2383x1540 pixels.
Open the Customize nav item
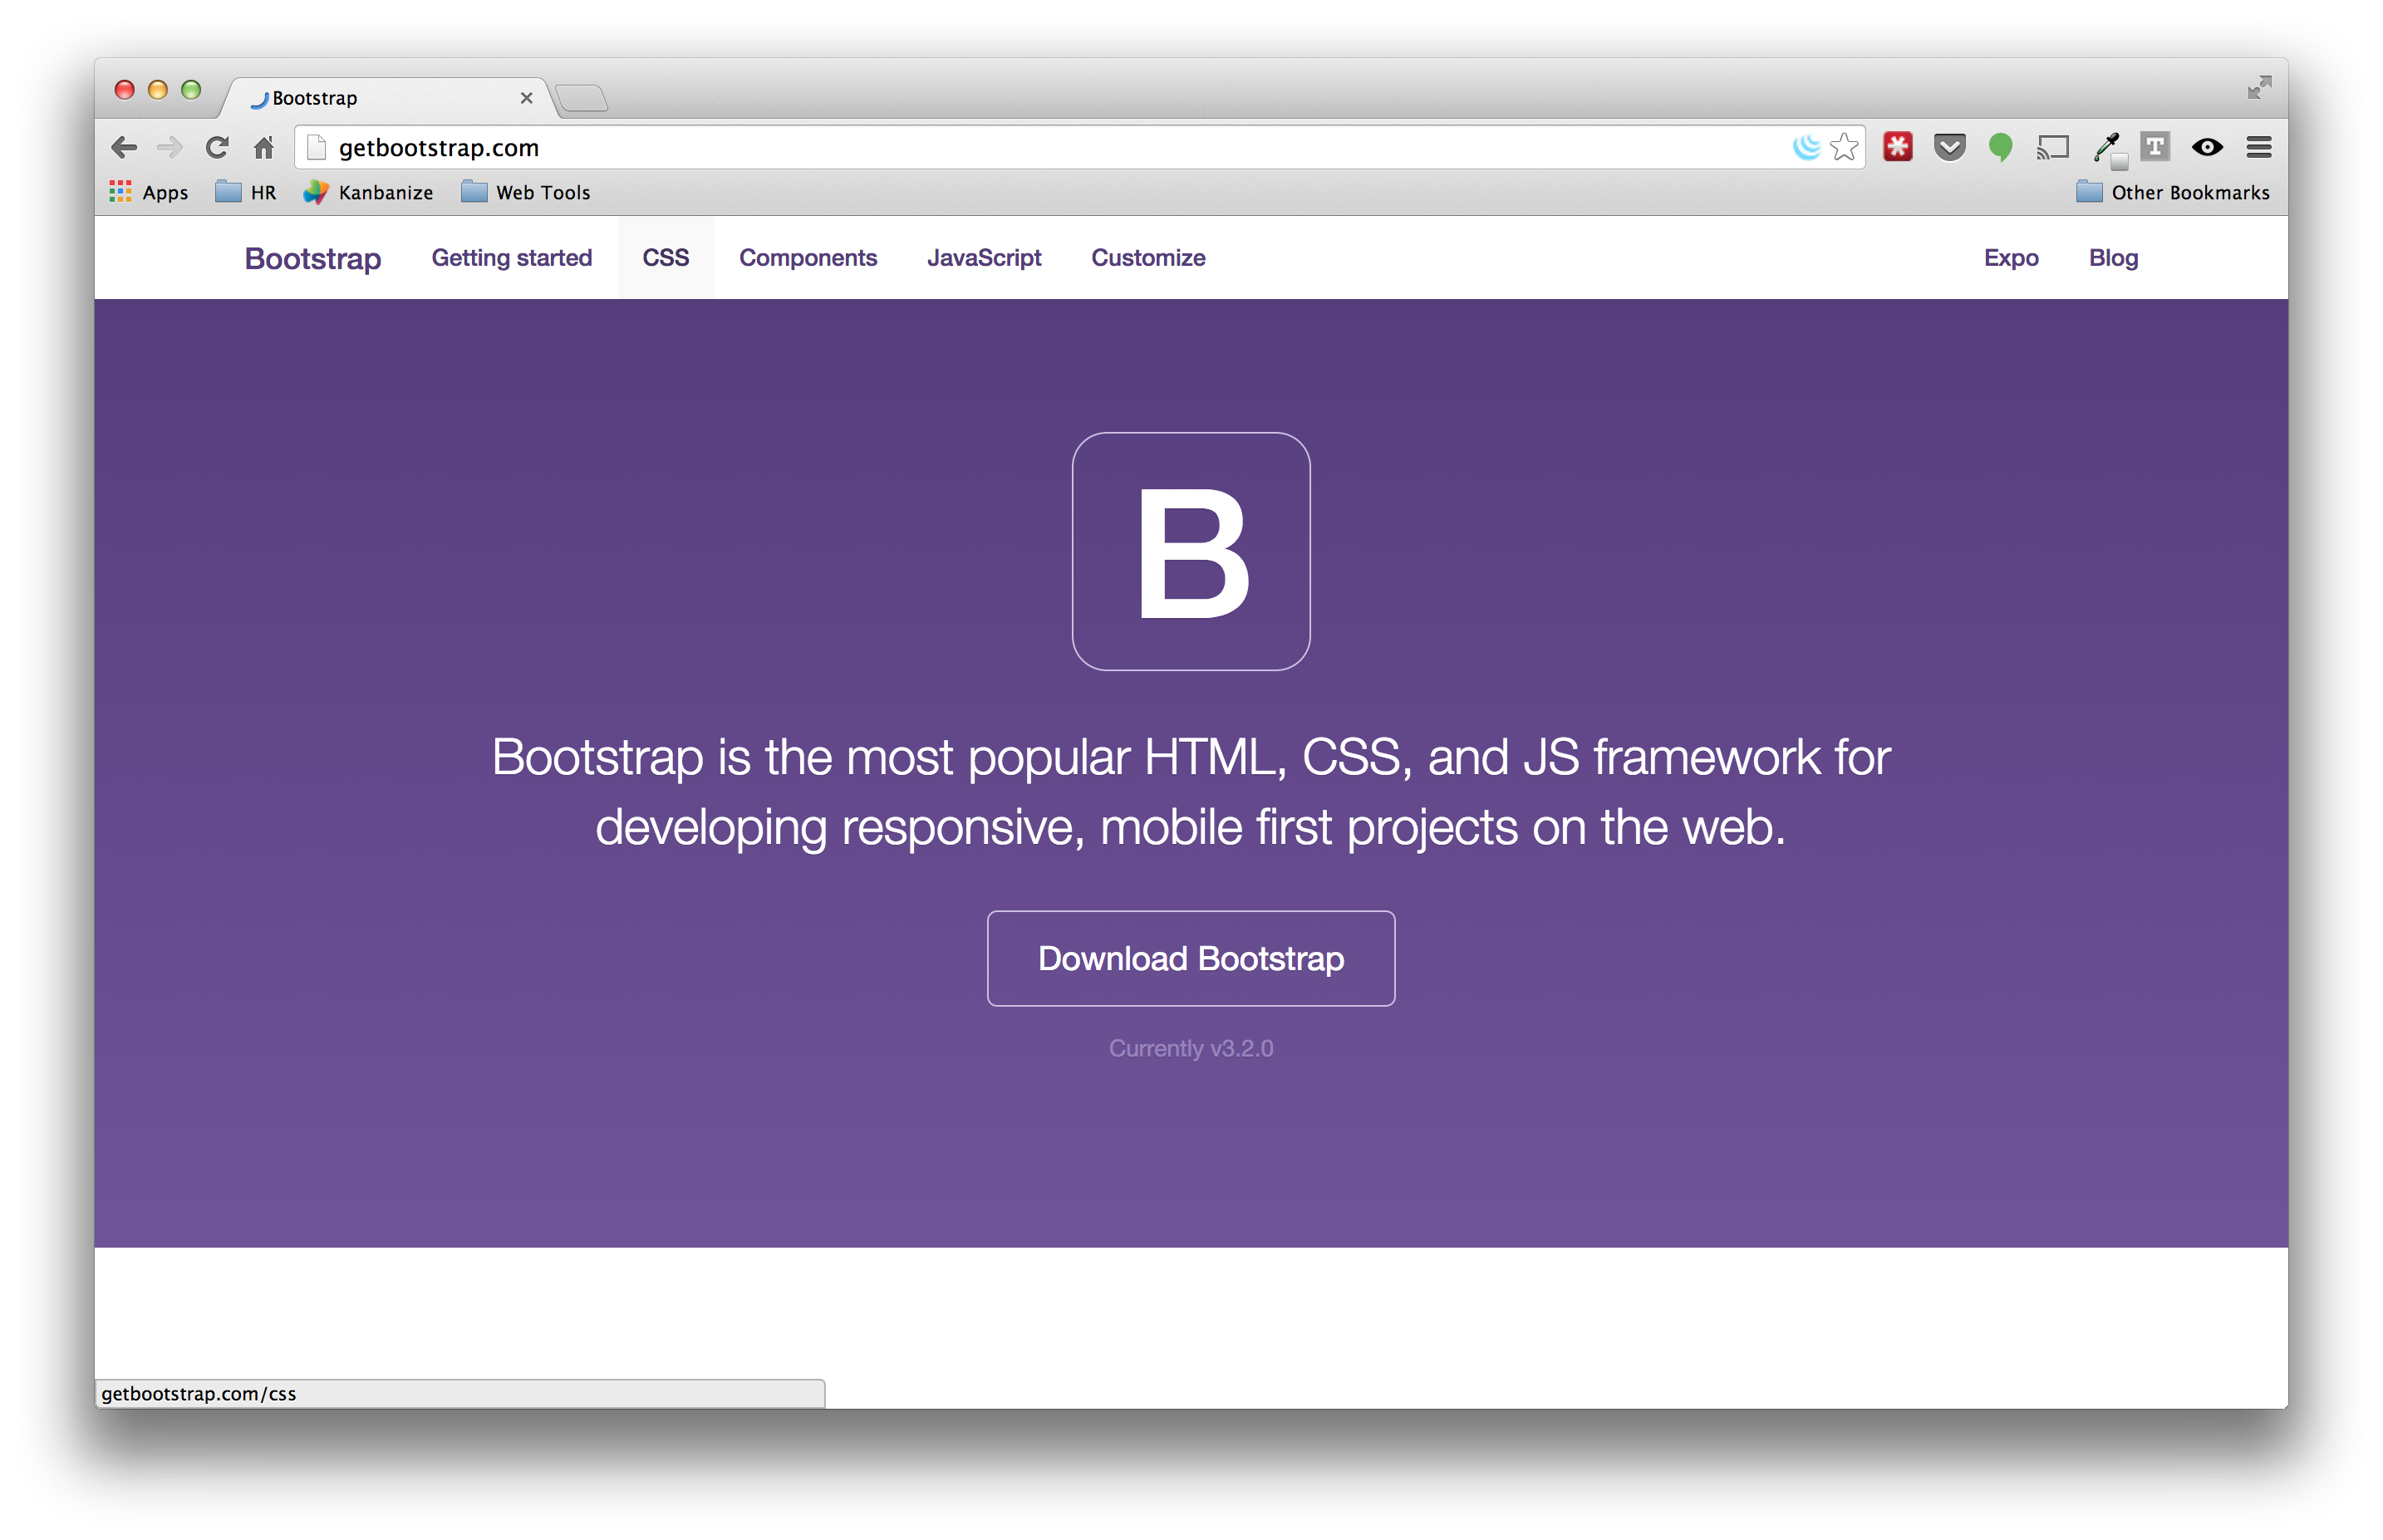(x=1148, y=258)
